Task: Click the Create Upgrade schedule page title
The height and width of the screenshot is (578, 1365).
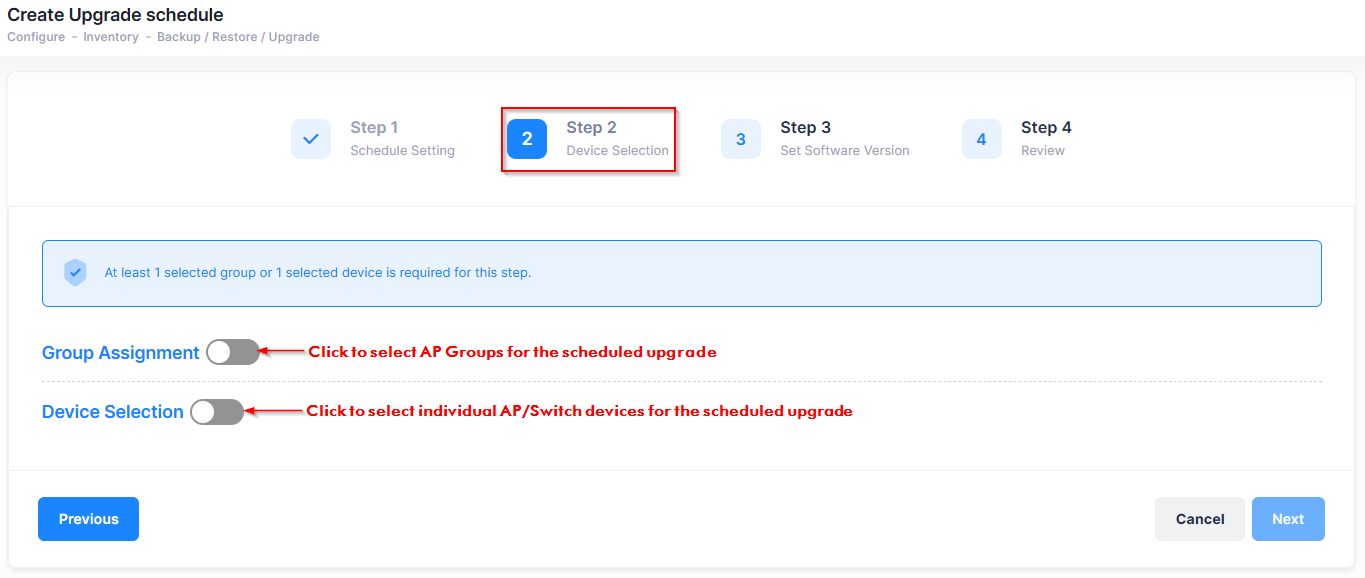Action: [x=115, y=15]
